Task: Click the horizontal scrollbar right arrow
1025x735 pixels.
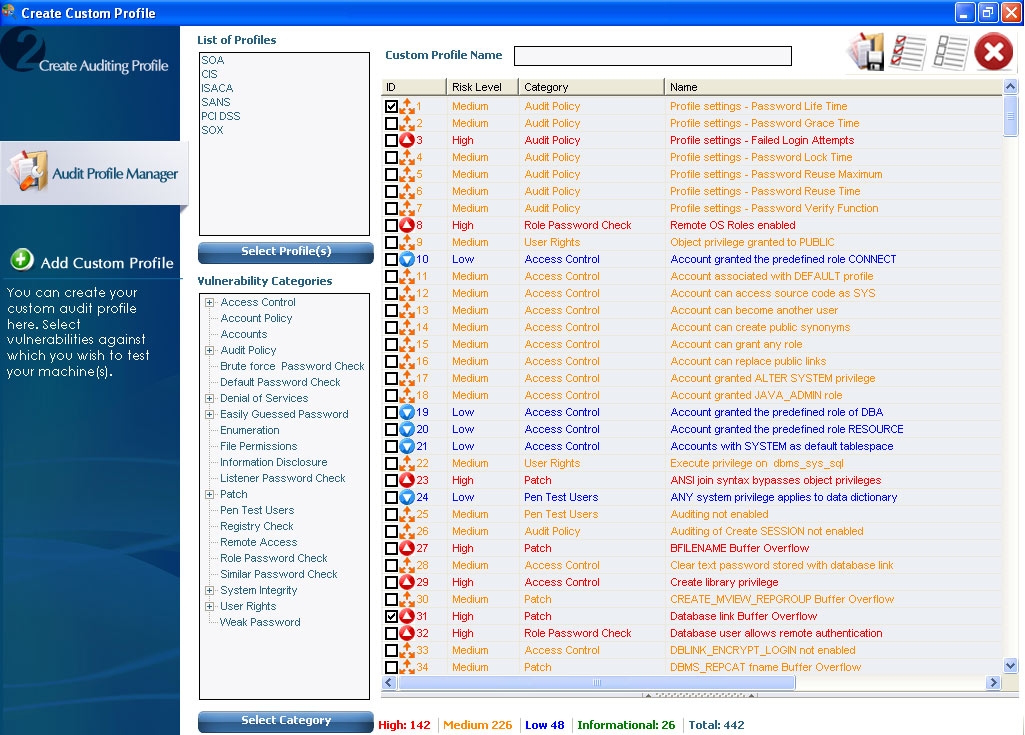Action: tap(994, 682)
